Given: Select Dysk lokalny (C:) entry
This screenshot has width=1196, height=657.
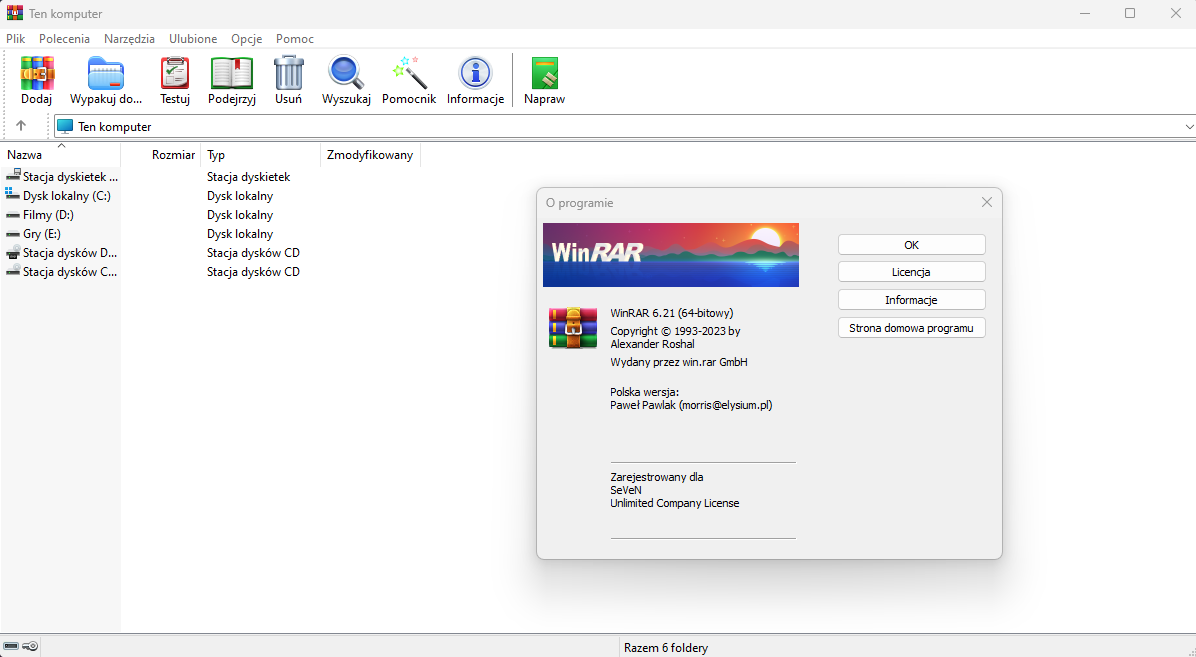Looking at the screenshot, I should [66, 196].
